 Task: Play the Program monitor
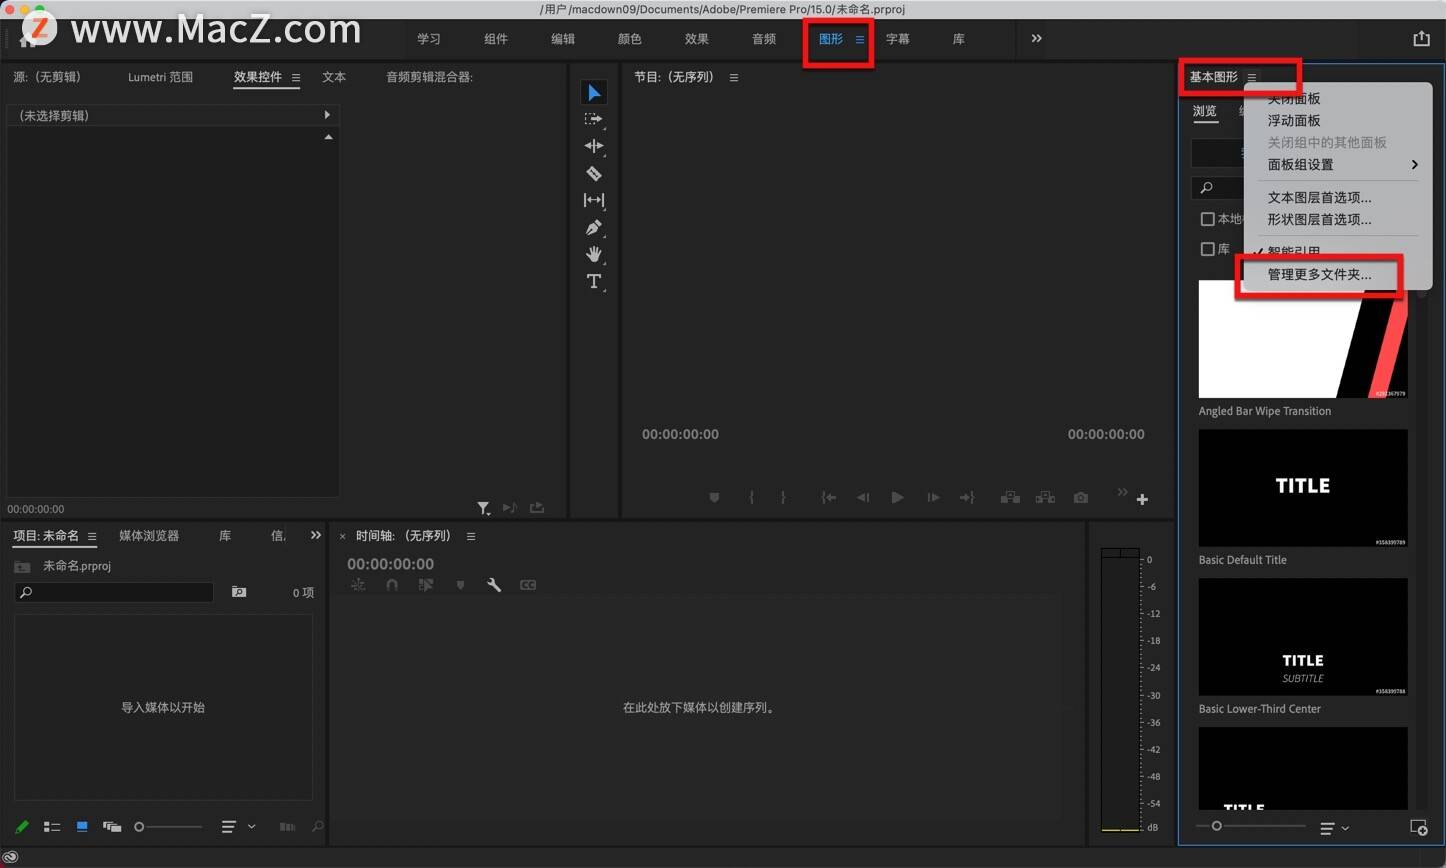click(897, 498)
